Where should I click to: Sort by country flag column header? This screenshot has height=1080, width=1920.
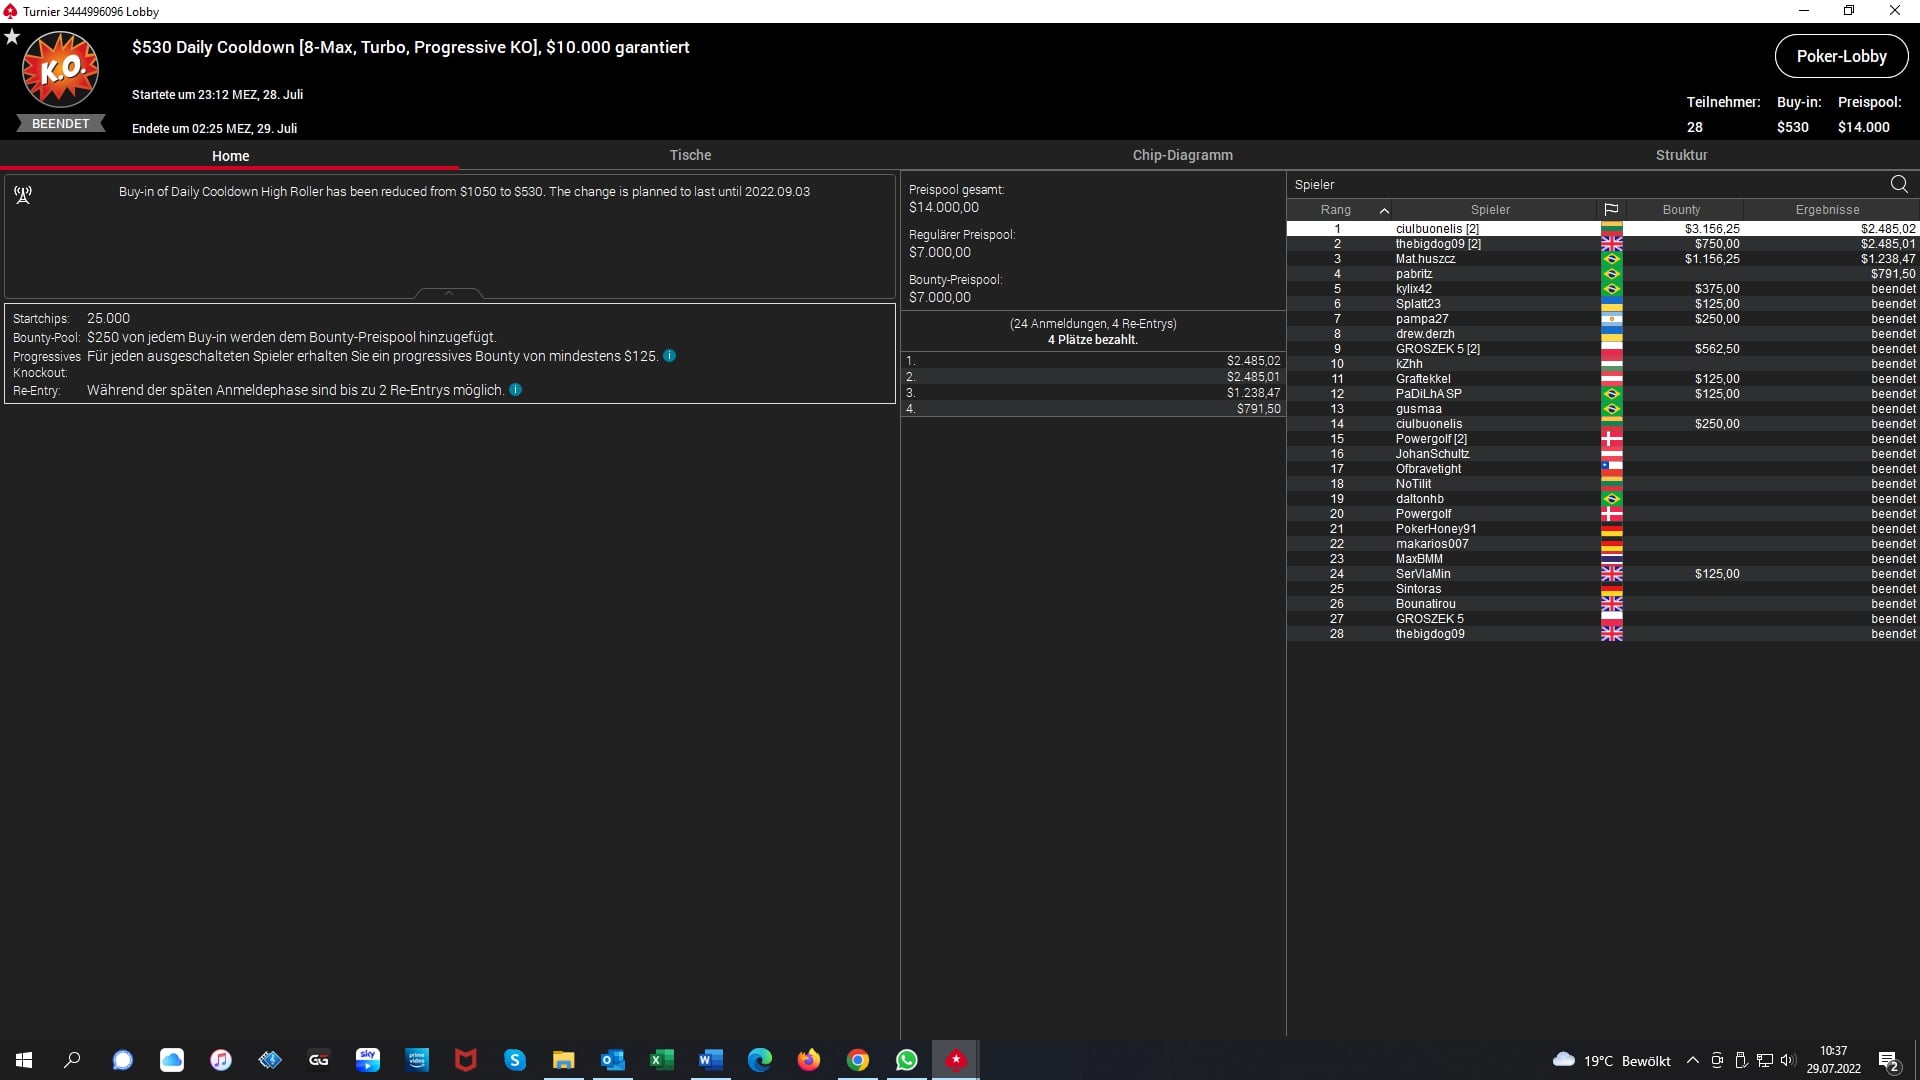pos(1611,210)
